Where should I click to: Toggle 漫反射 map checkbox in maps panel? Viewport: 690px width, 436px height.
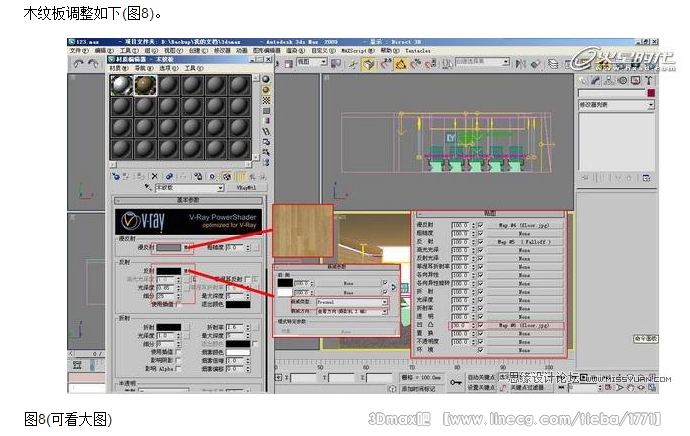tap(481, 225)
